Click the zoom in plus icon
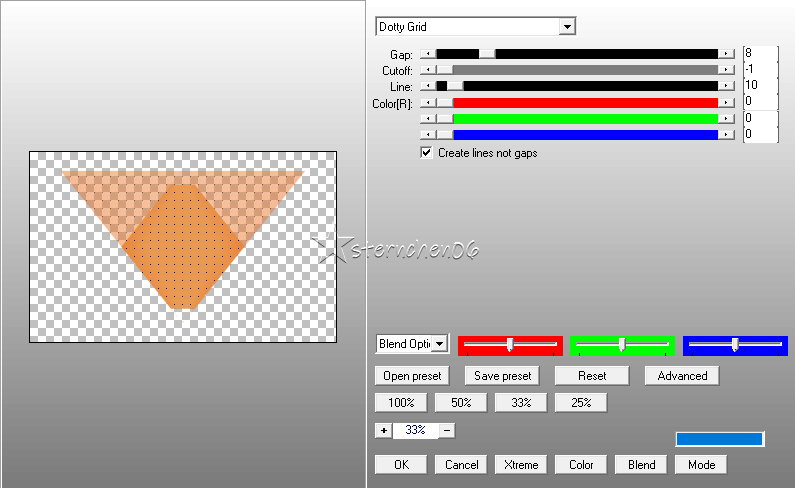Viewport: 795px width, 488px height. (x=384, y=430)
